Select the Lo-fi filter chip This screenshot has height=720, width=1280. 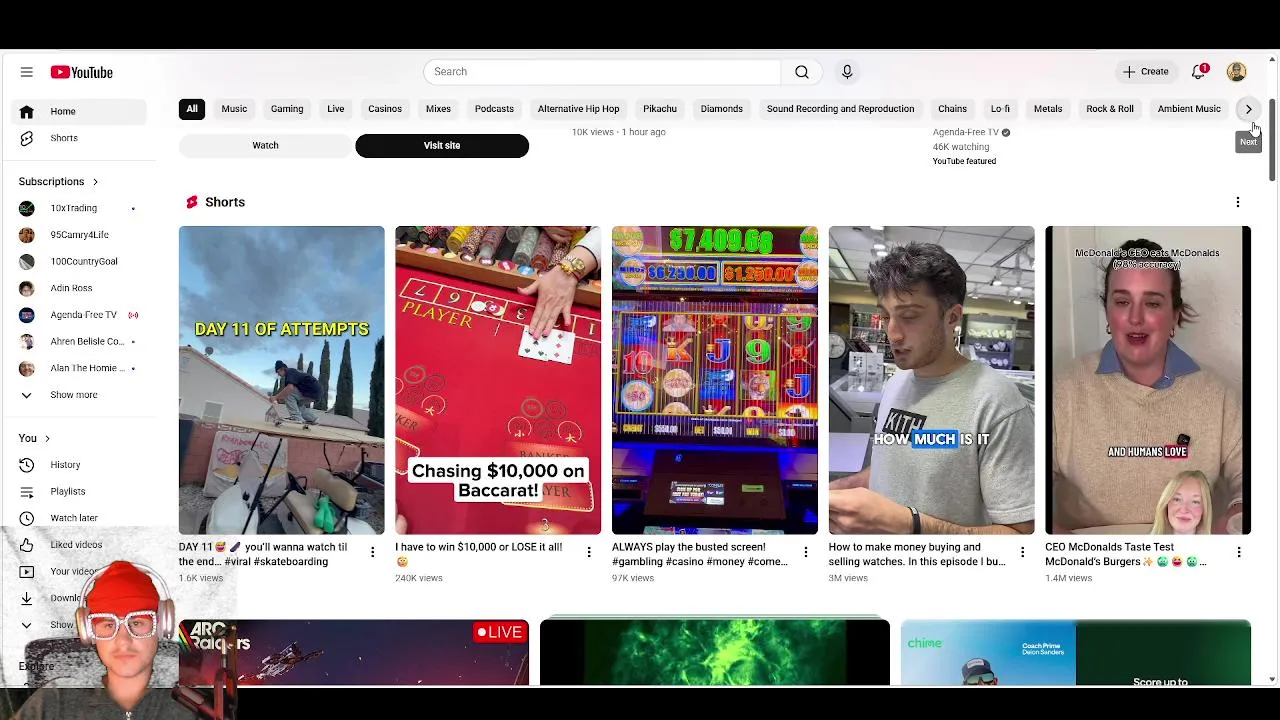[1000, 109]
